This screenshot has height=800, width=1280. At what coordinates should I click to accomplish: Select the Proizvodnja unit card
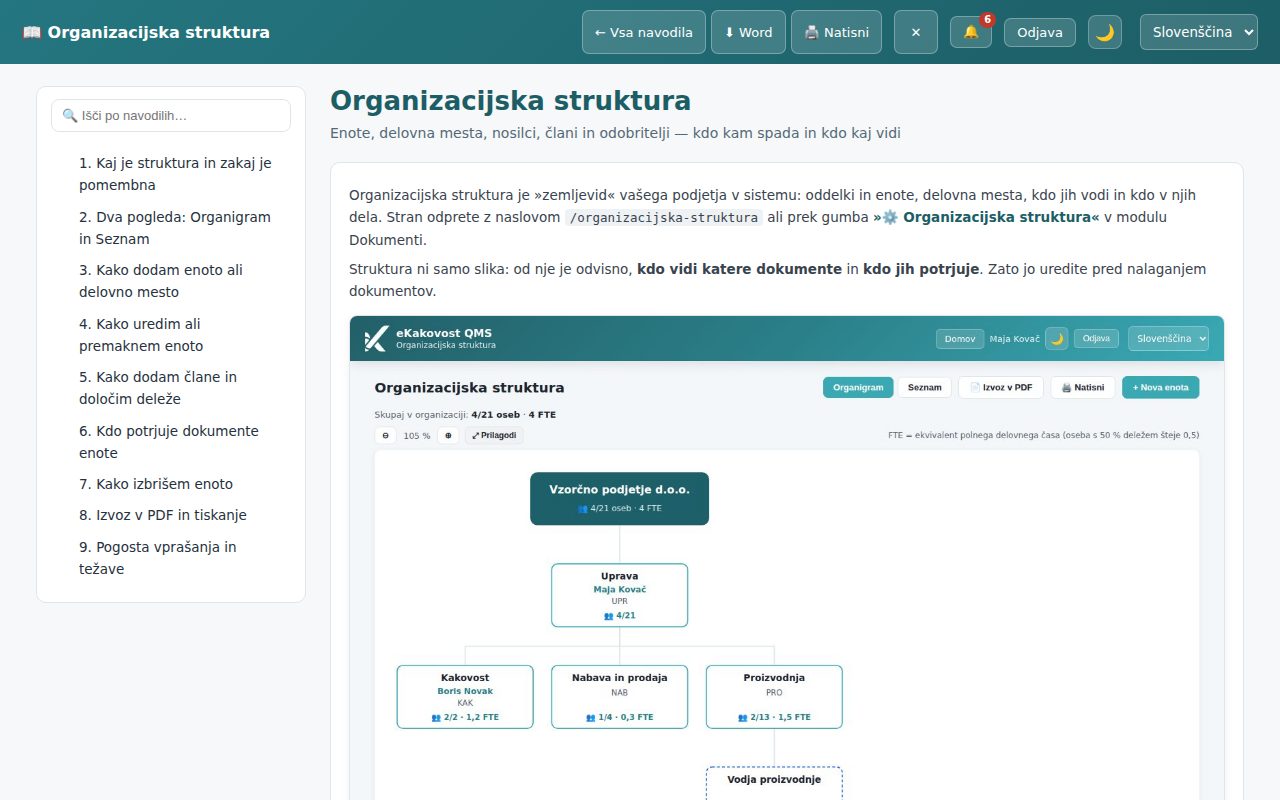(774, 697)
